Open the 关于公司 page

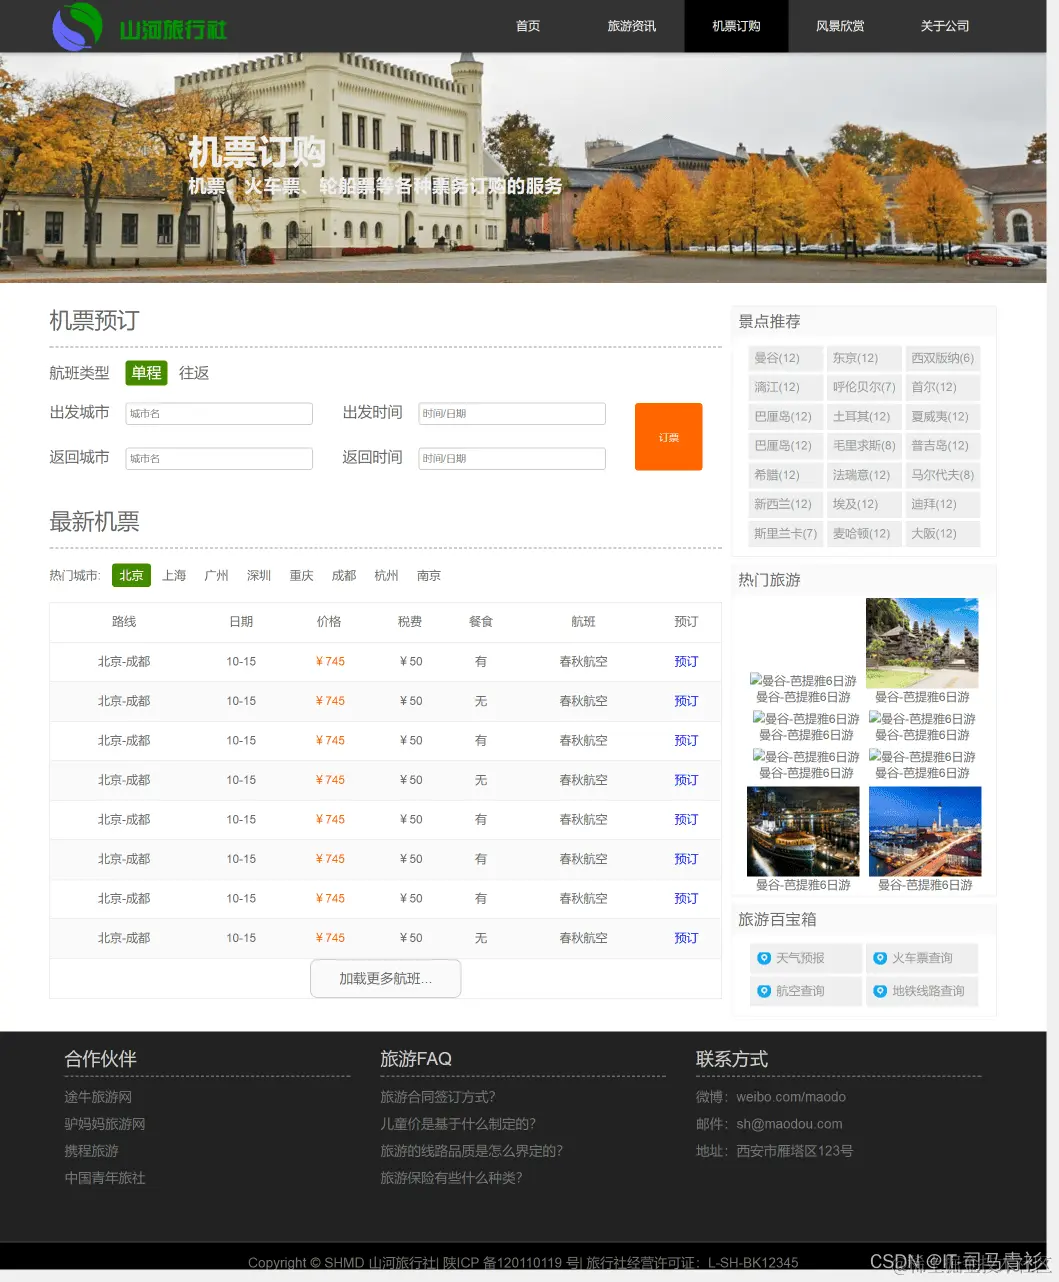(x=944, y=26)
